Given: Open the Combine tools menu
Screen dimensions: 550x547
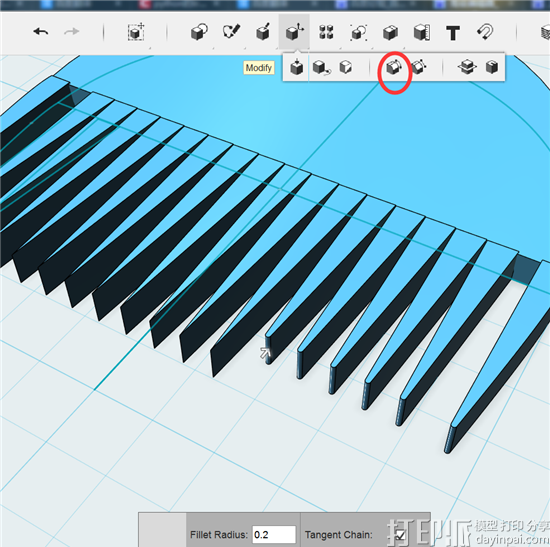Looking at the screenshot, I should click(390, 33).
